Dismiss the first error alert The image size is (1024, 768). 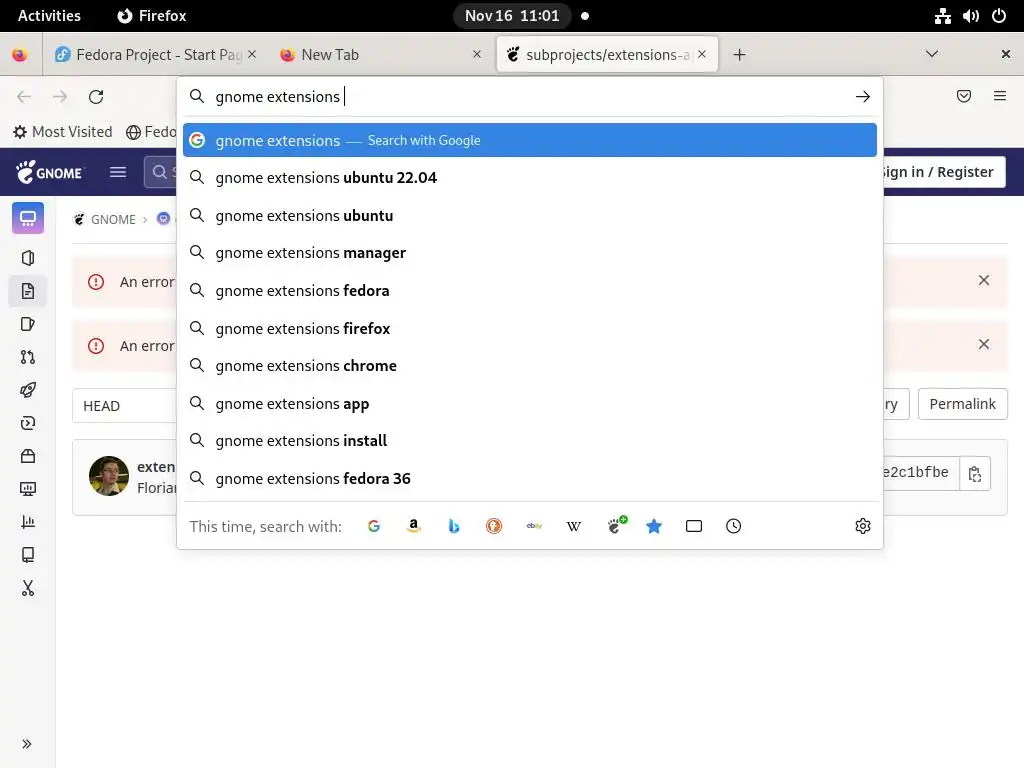tap(984, 280)
